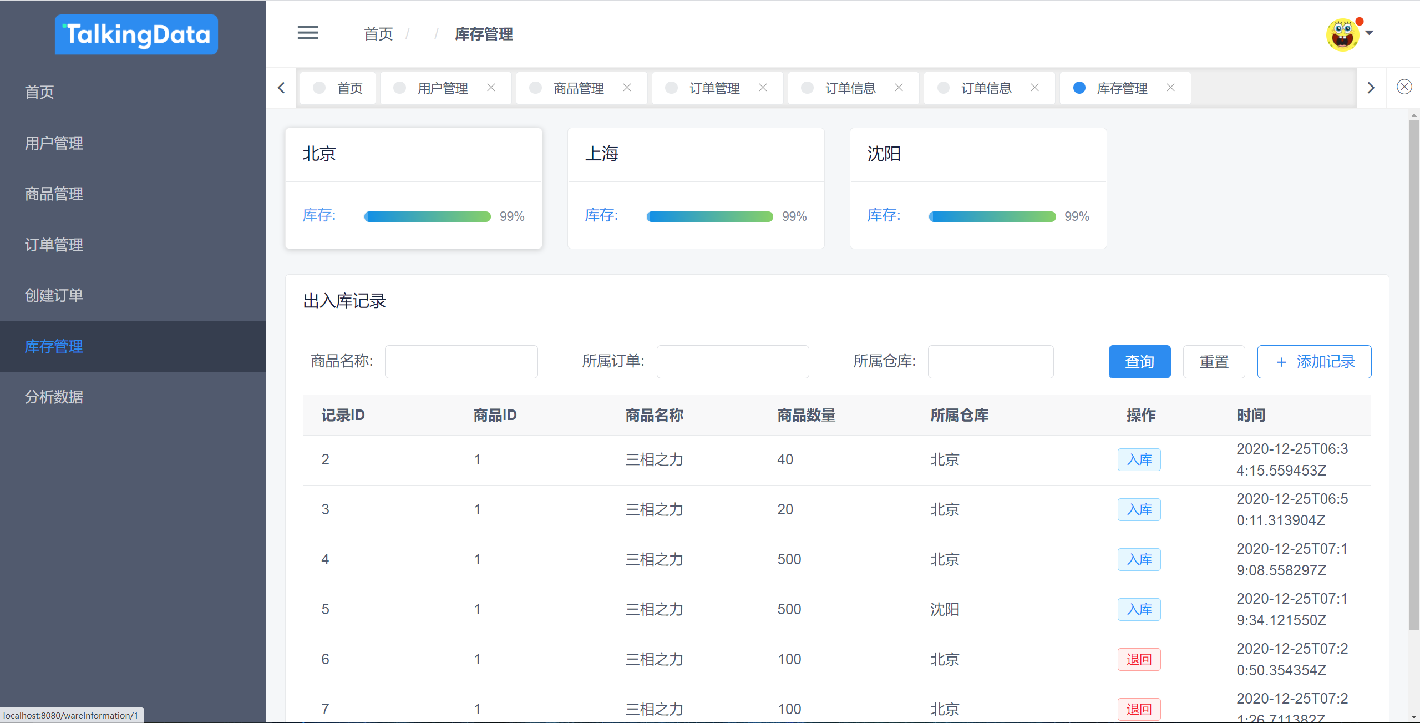Viewport: 1420px width, 723px height.
Task: Click the 北京 inventory progress bar
Action: tap(427, 216)
